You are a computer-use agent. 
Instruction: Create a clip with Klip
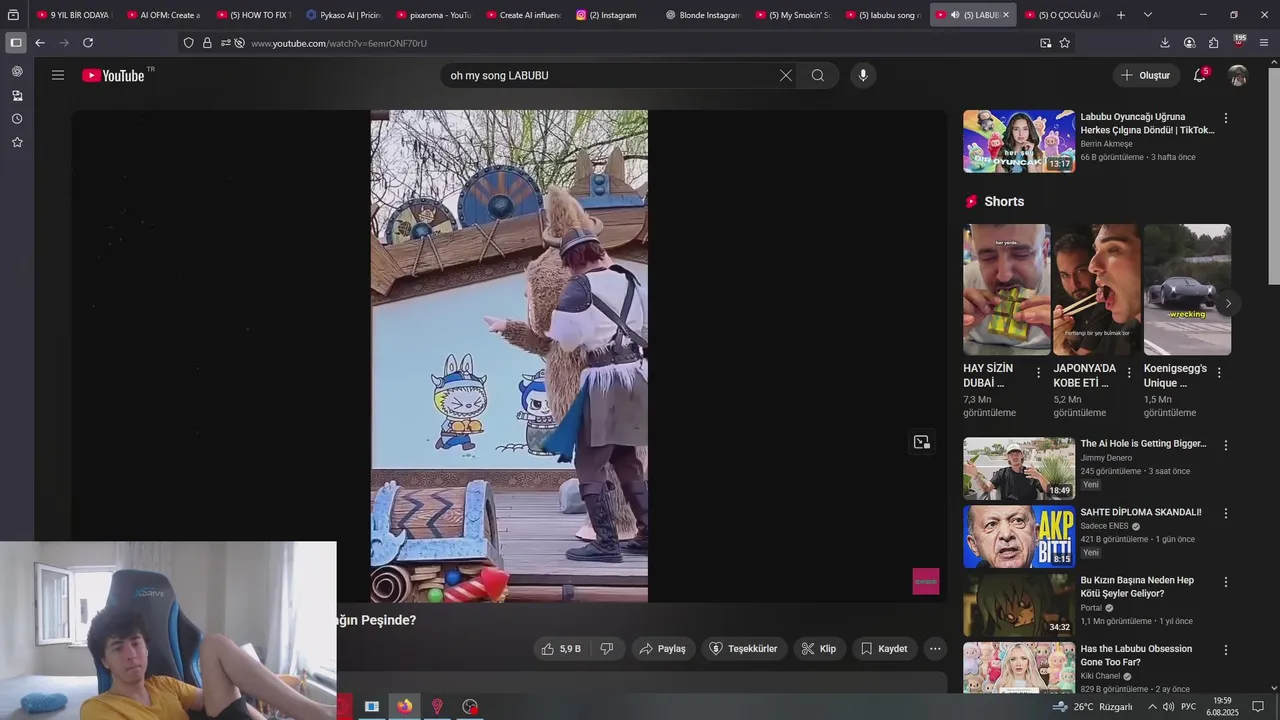(819, 649)
